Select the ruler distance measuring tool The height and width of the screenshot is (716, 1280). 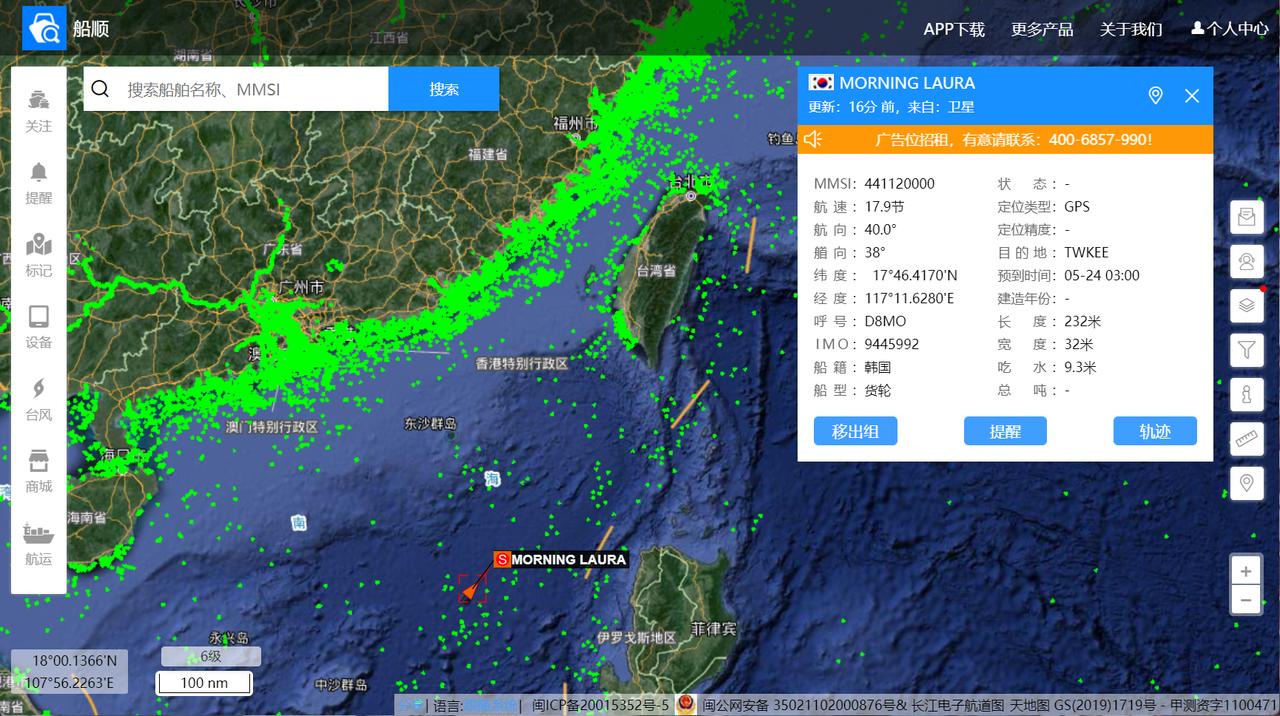[x=1246, y=439]
